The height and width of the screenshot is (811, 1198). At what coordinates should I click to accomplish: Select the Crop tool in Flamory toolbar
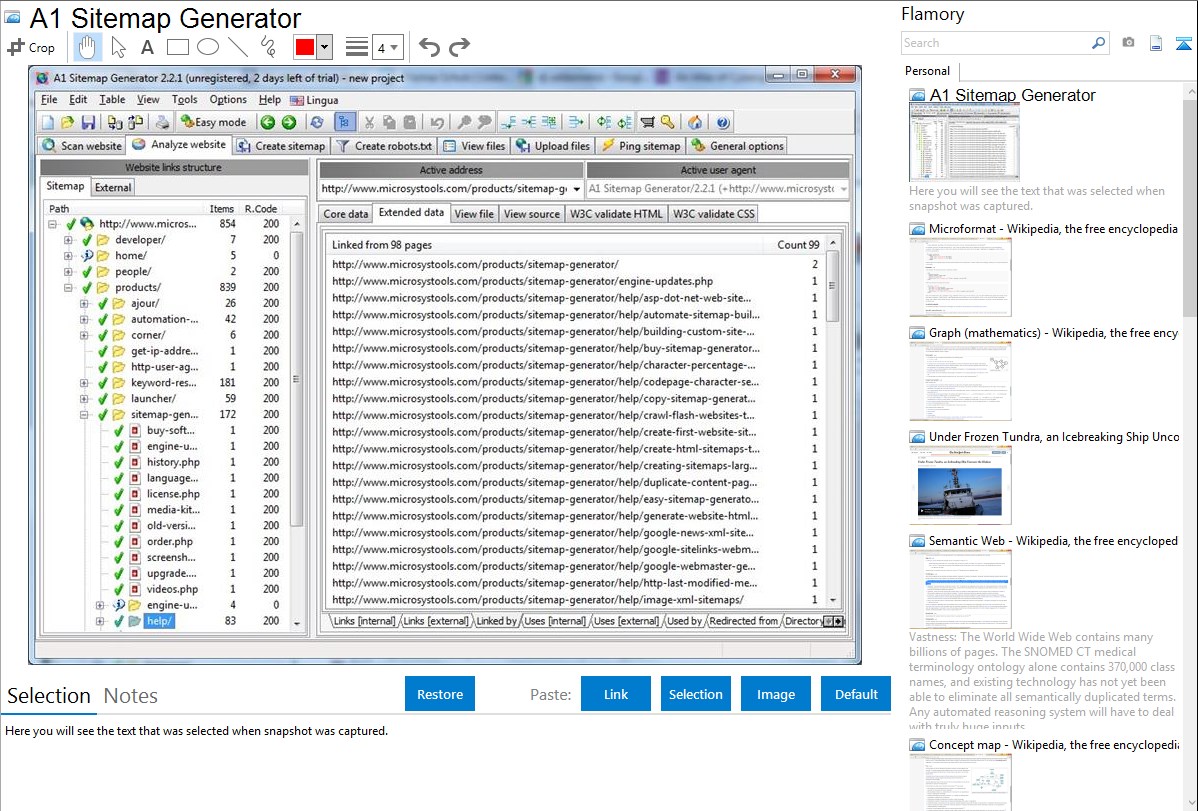[31, 47]
